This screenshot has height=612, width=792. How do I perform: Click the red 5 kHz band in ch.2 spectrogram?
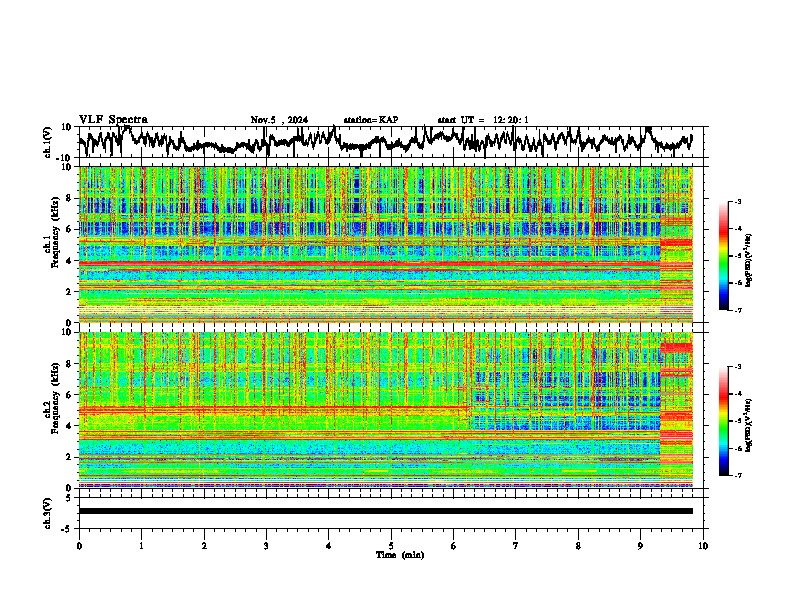pos(273,409)
